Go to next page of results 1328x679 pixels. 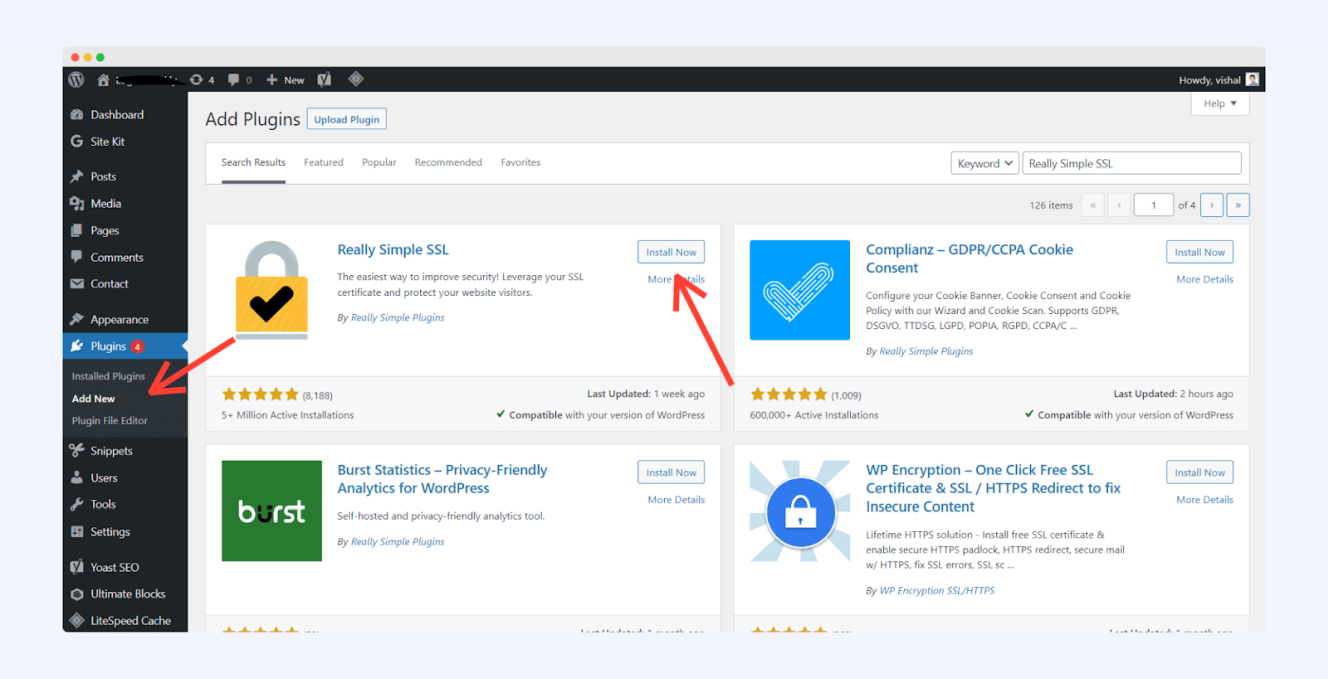pyautogui.click(x=1212, y=205)
